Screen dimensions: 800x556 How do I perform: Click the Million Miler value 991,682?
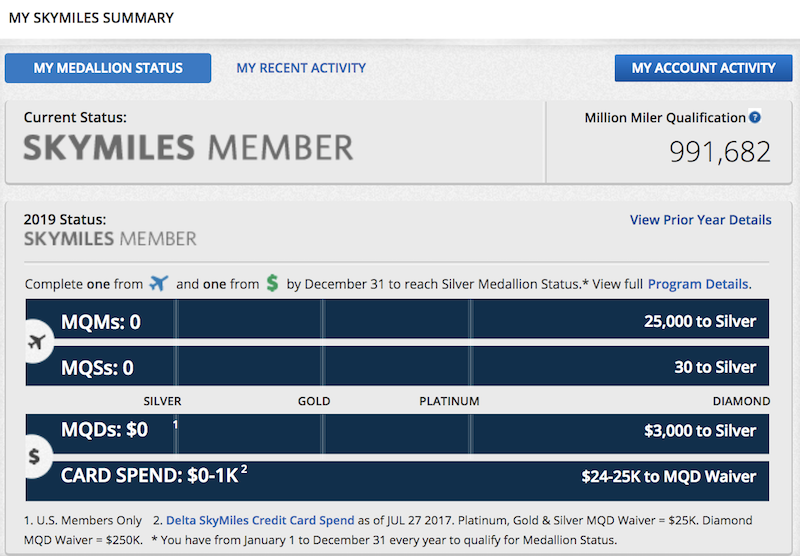[x=720, y=151]
